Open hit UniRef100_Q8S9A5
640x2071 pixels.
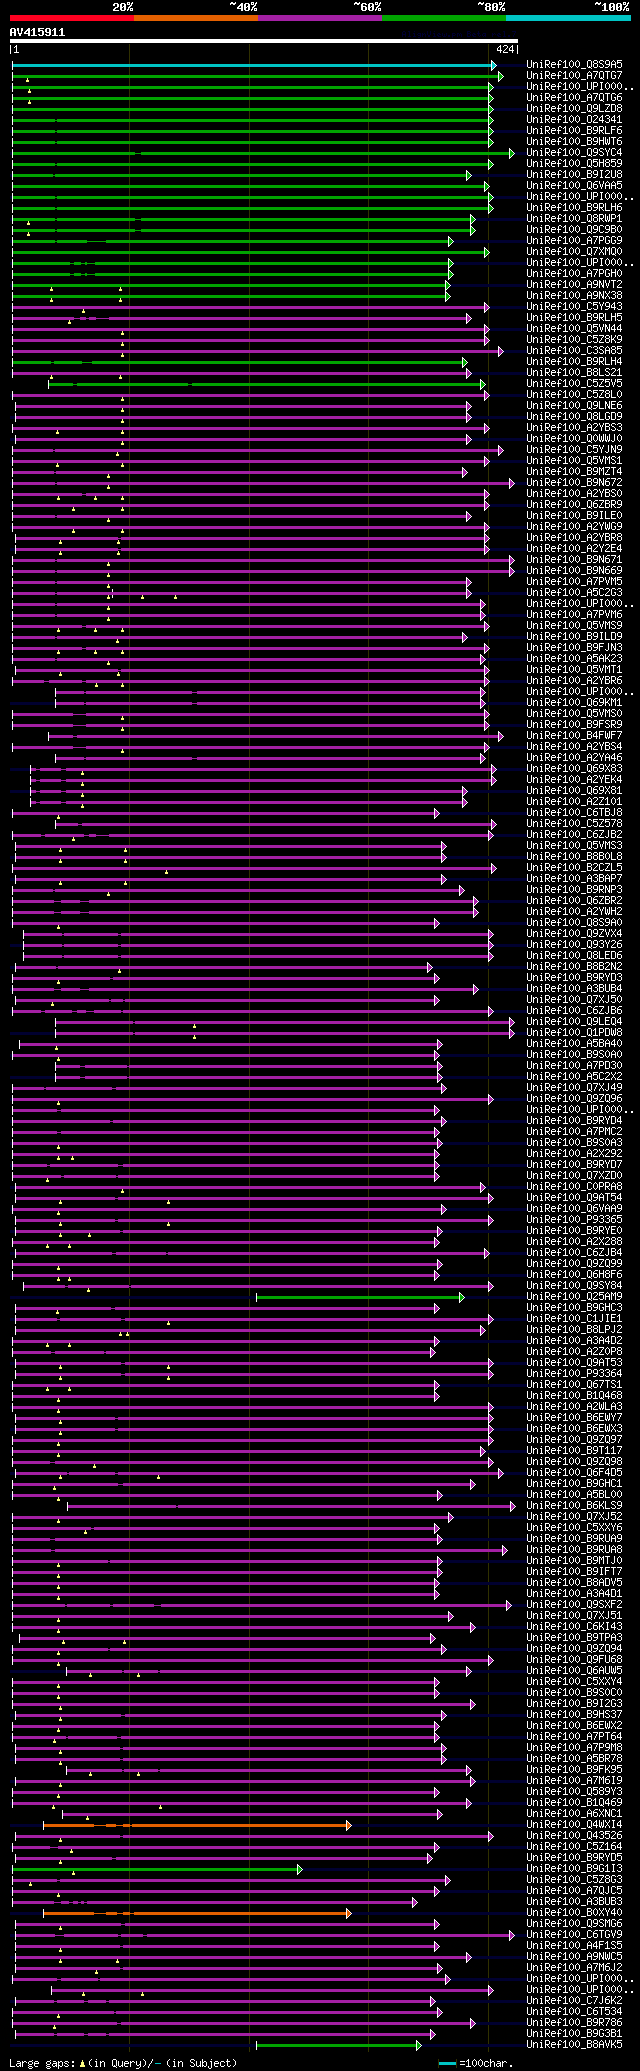click(574, 65)
